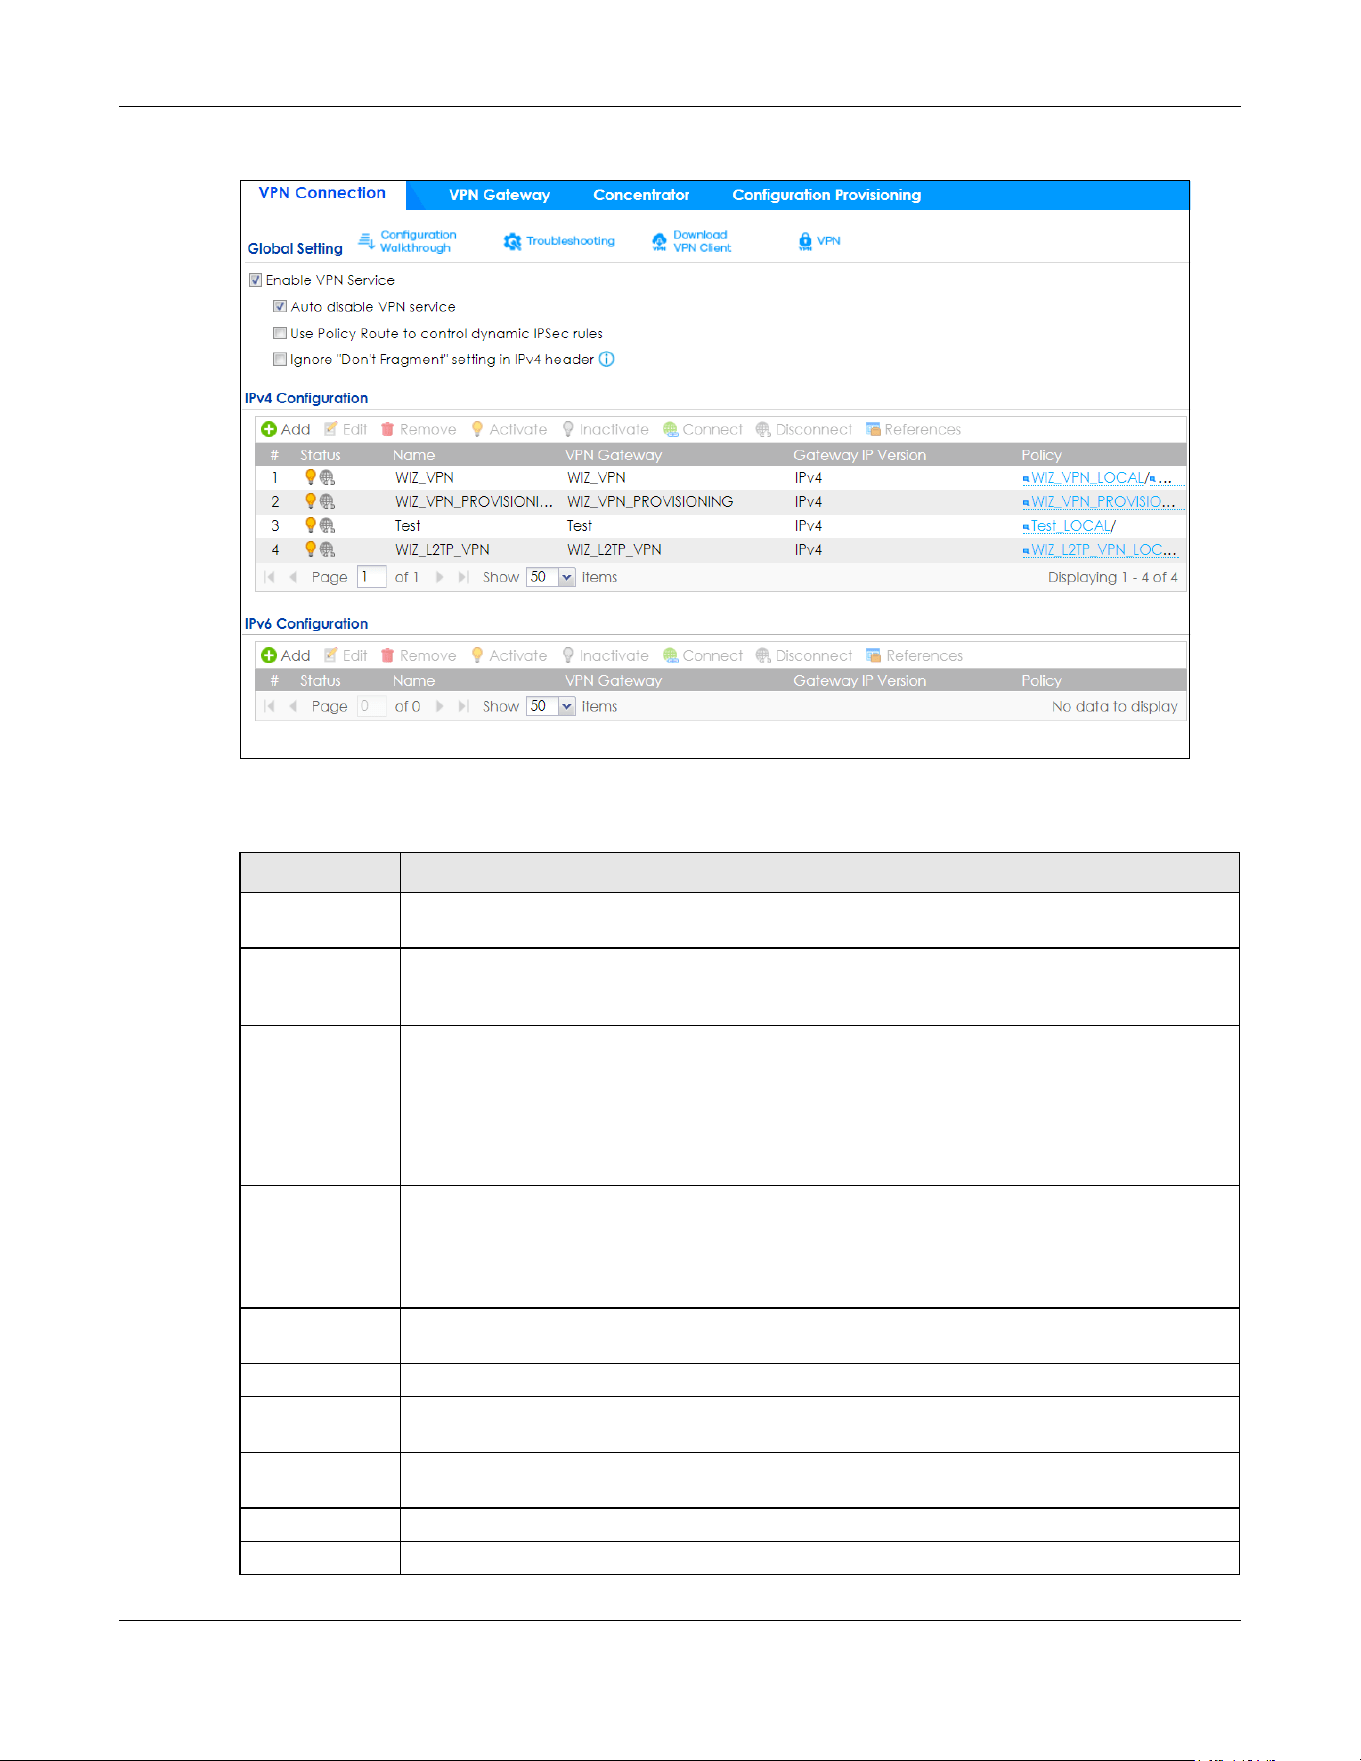The width and height of the screenshot is (1361, 1761).
Task: Click the connection globe icon for Test row
Action: click(327, 525)
